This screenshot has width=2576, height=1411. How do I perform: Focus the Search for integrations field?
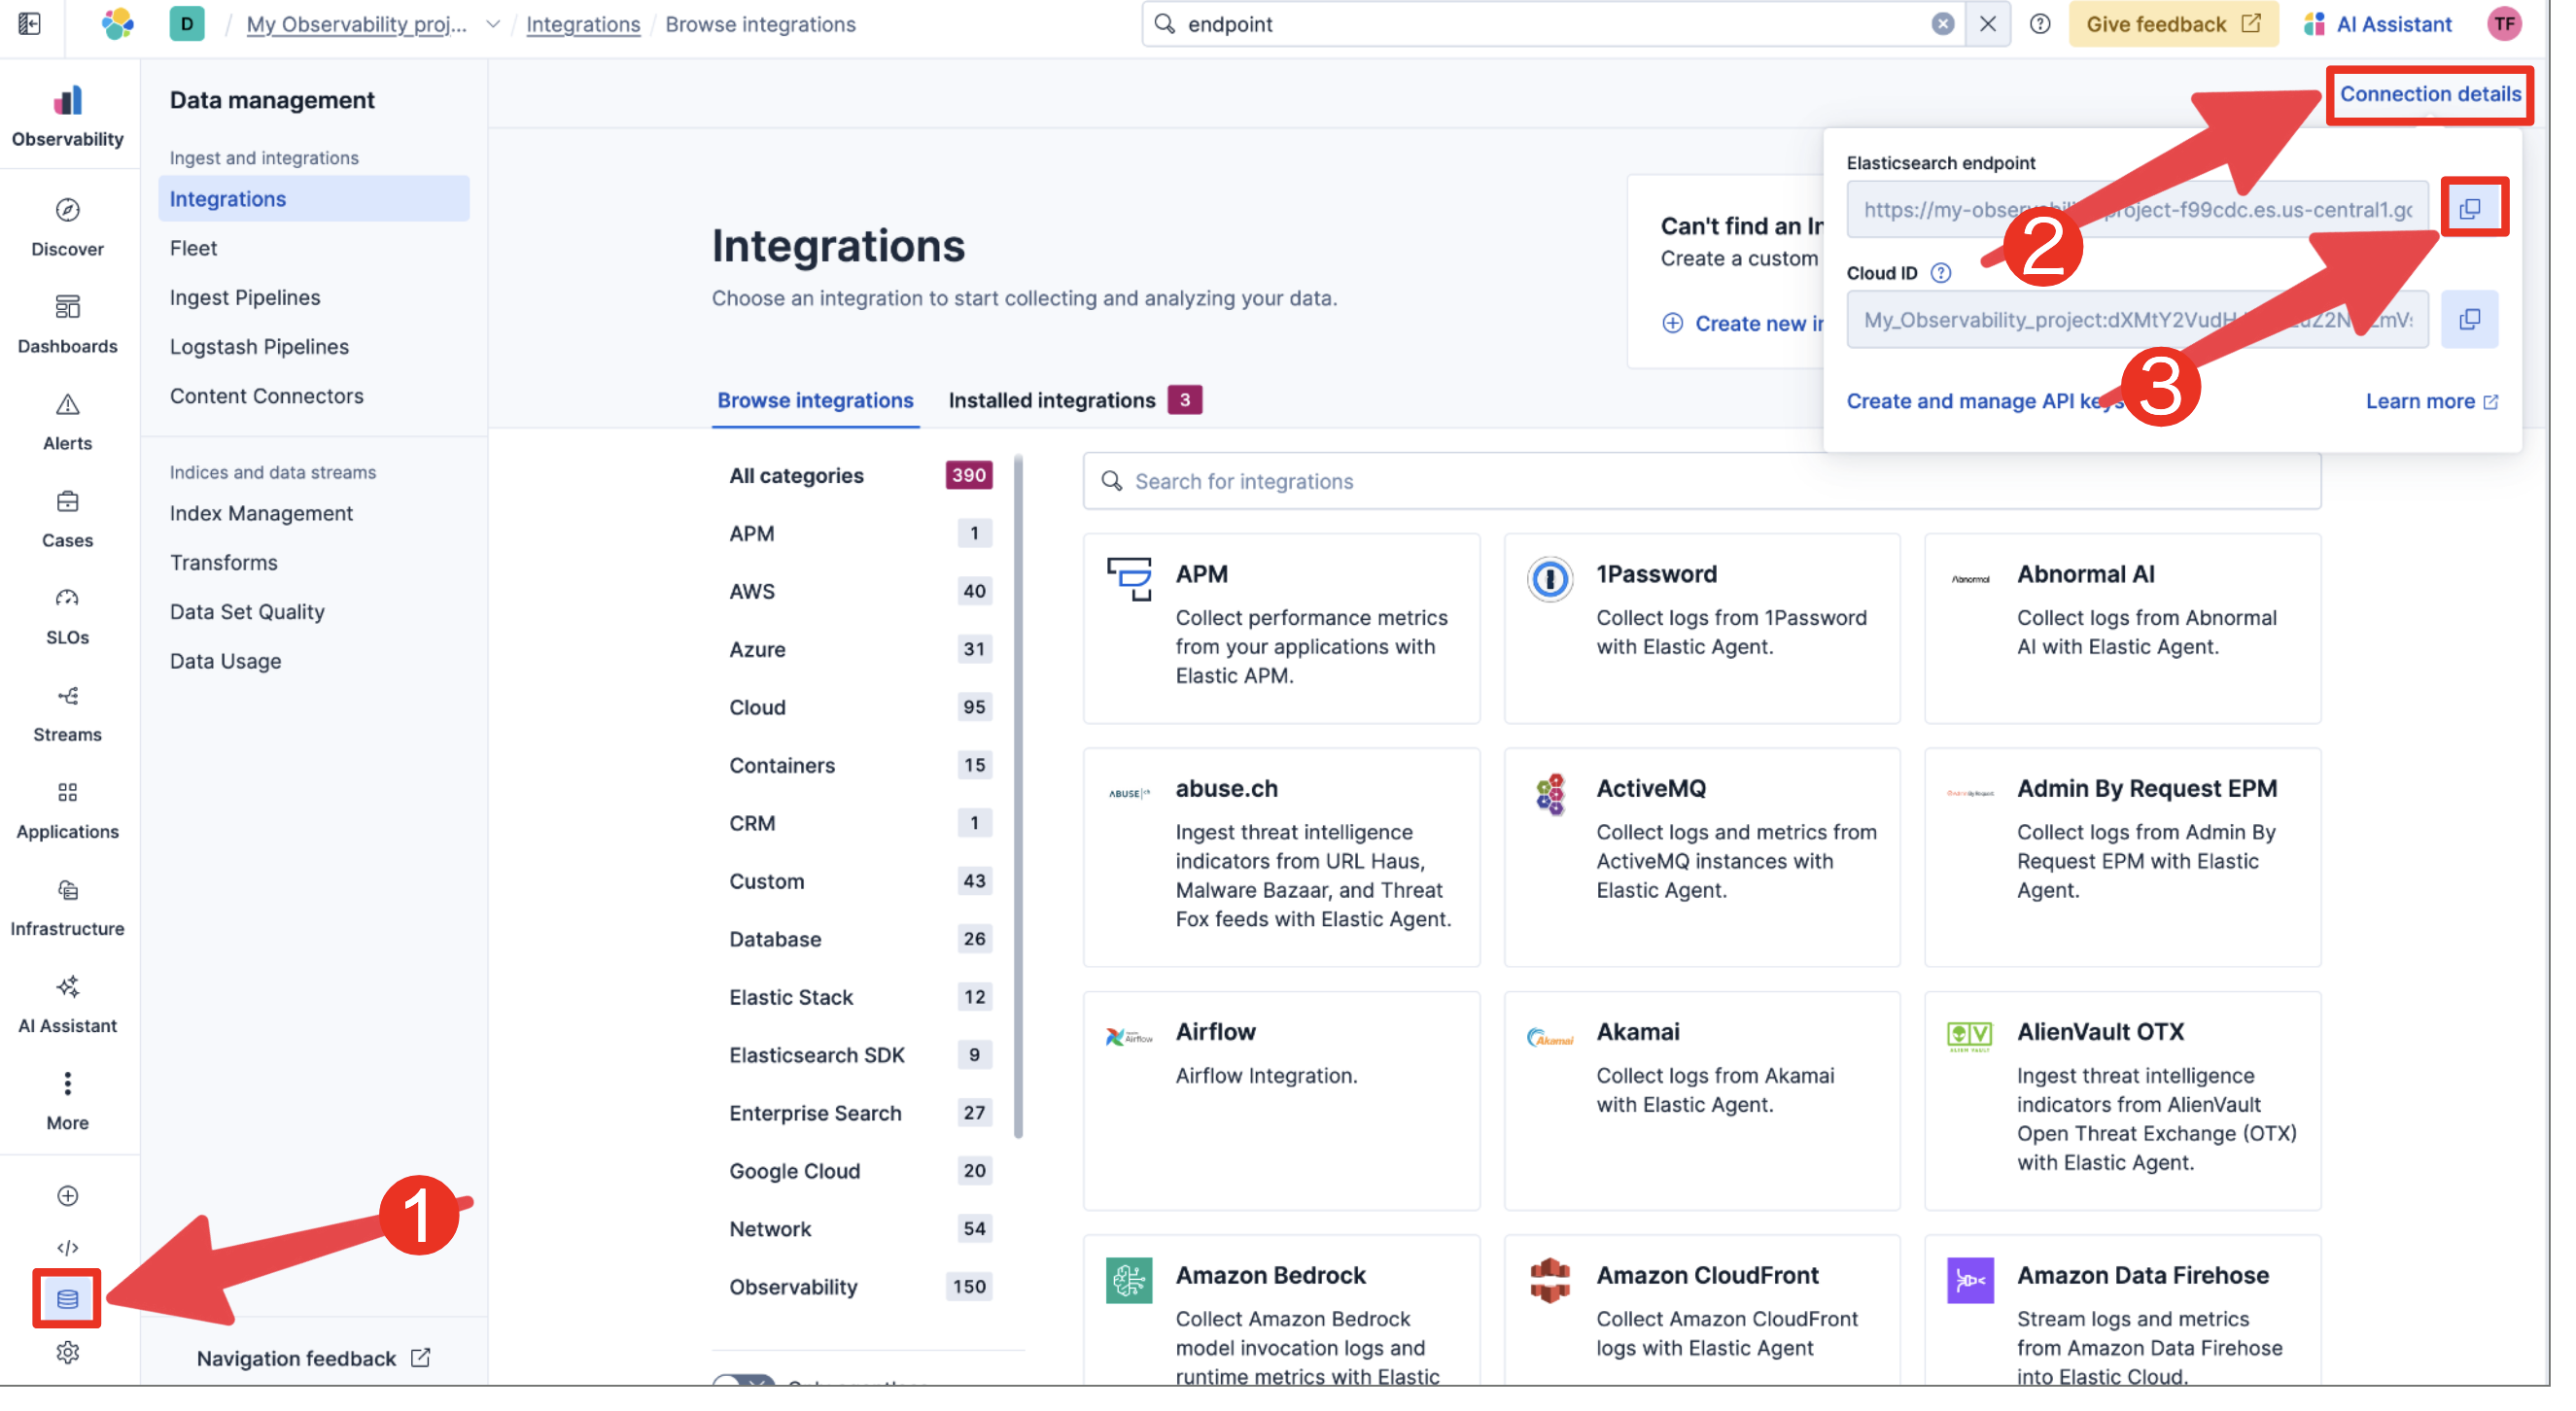point(1700,481)
